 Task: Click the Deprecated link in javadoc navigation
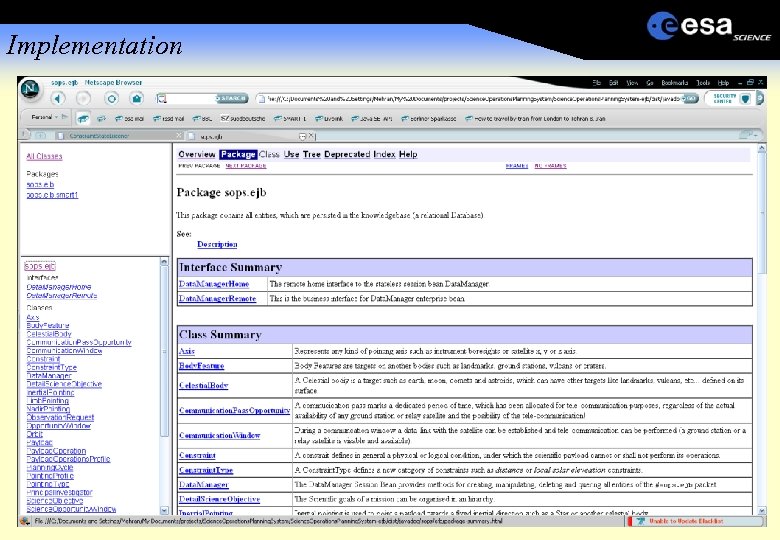(347, 155)
